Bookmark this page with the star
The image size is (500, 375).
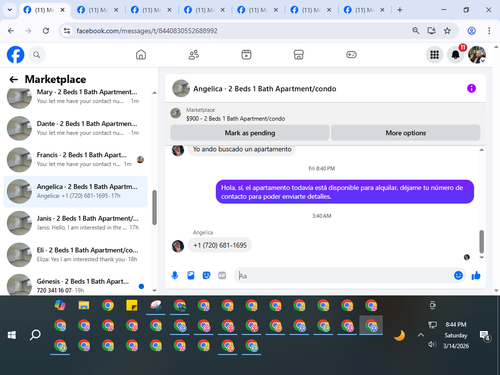pyautogui.click(x=447, y=31)
